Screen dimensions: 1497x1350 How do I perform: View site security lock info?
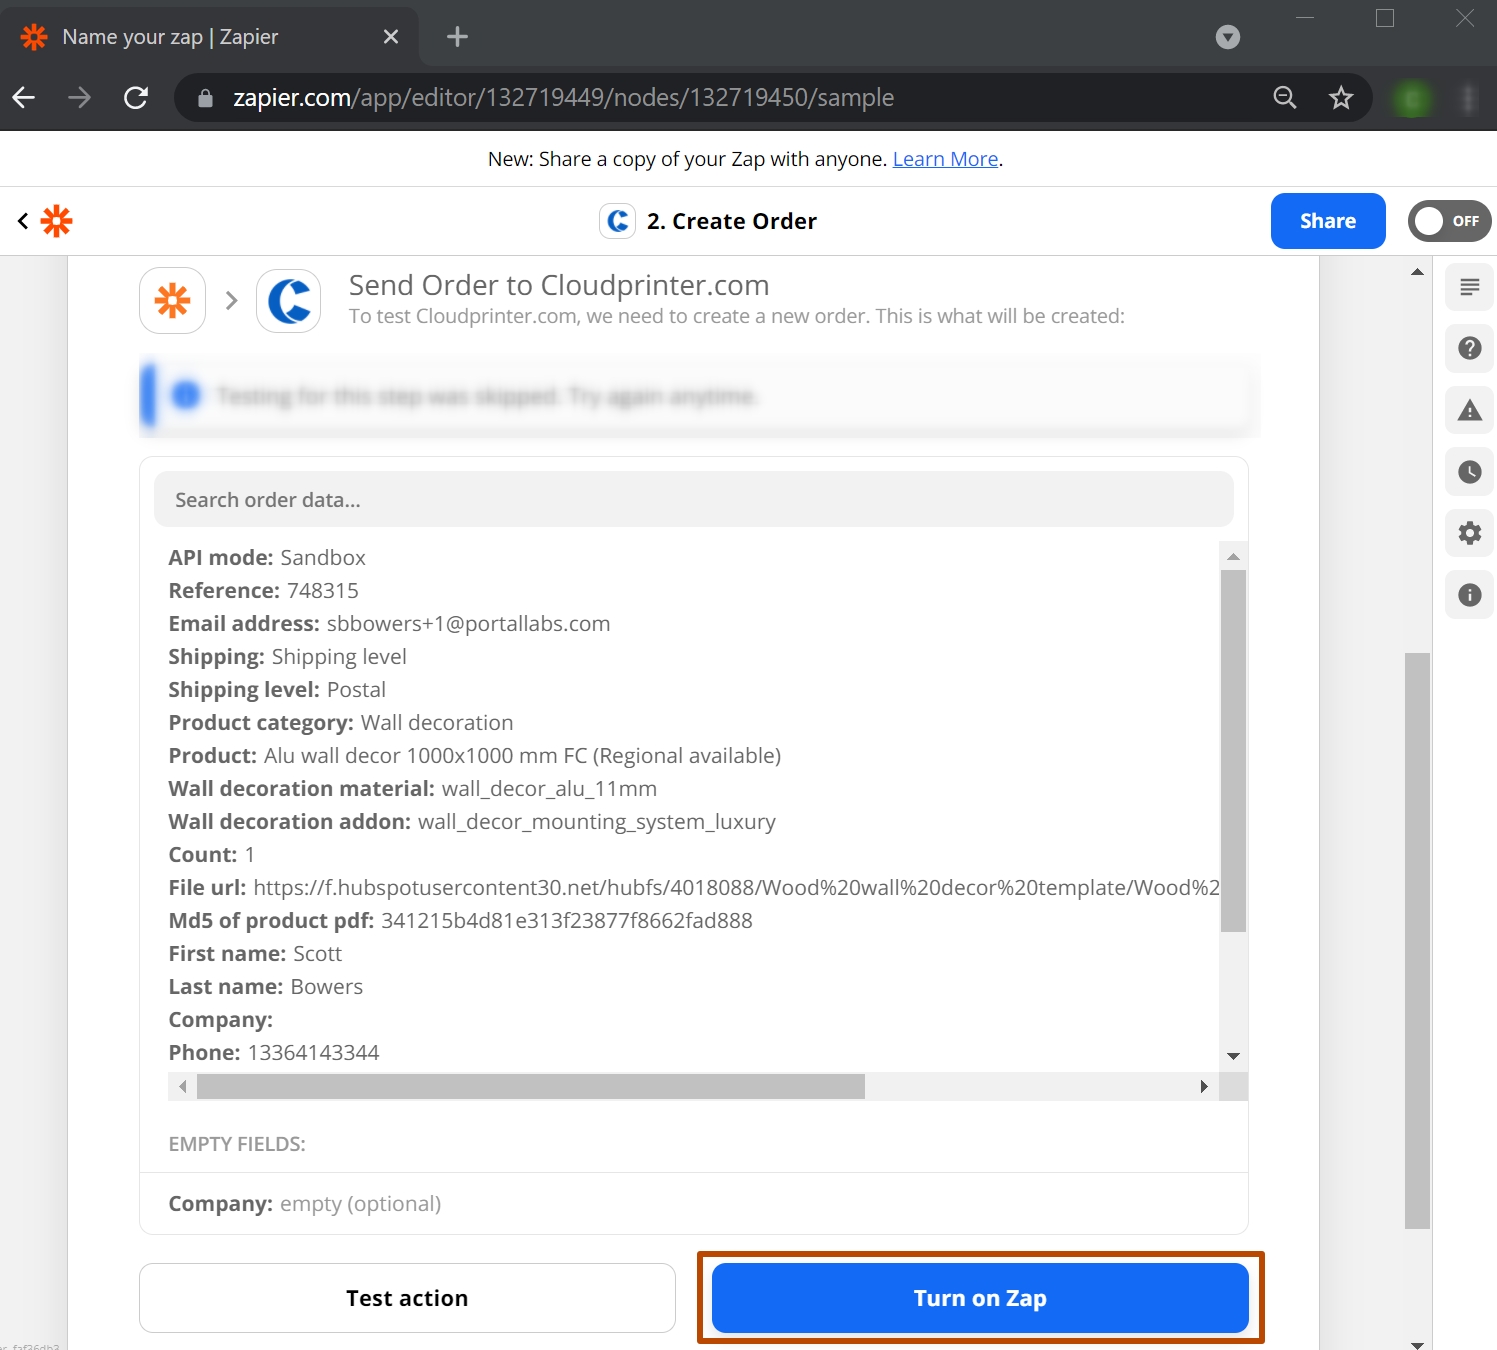coord(205,98)
